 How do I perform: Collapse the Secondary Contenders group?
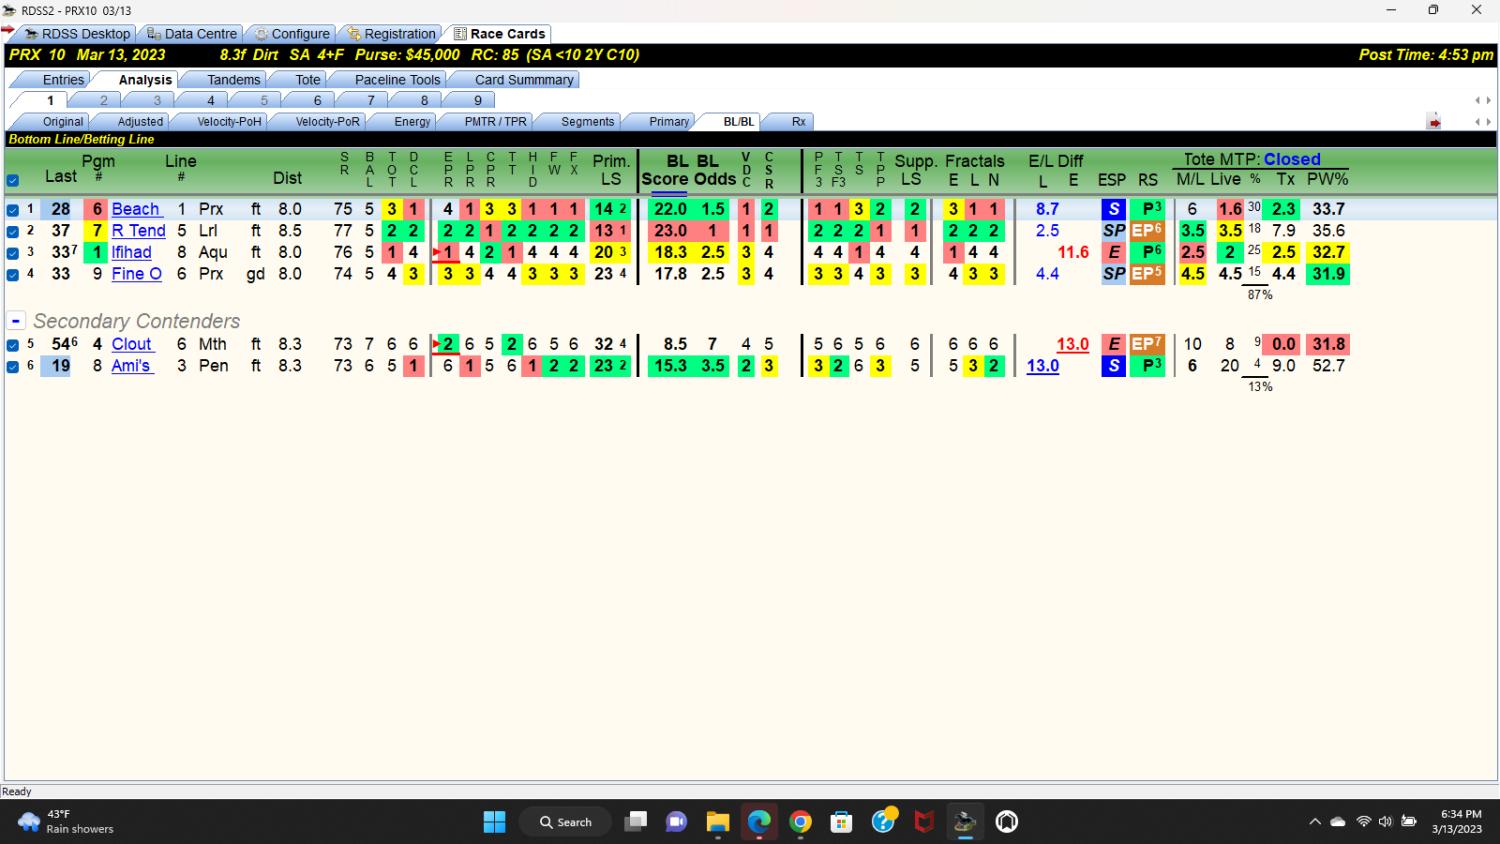click(15, 321)
